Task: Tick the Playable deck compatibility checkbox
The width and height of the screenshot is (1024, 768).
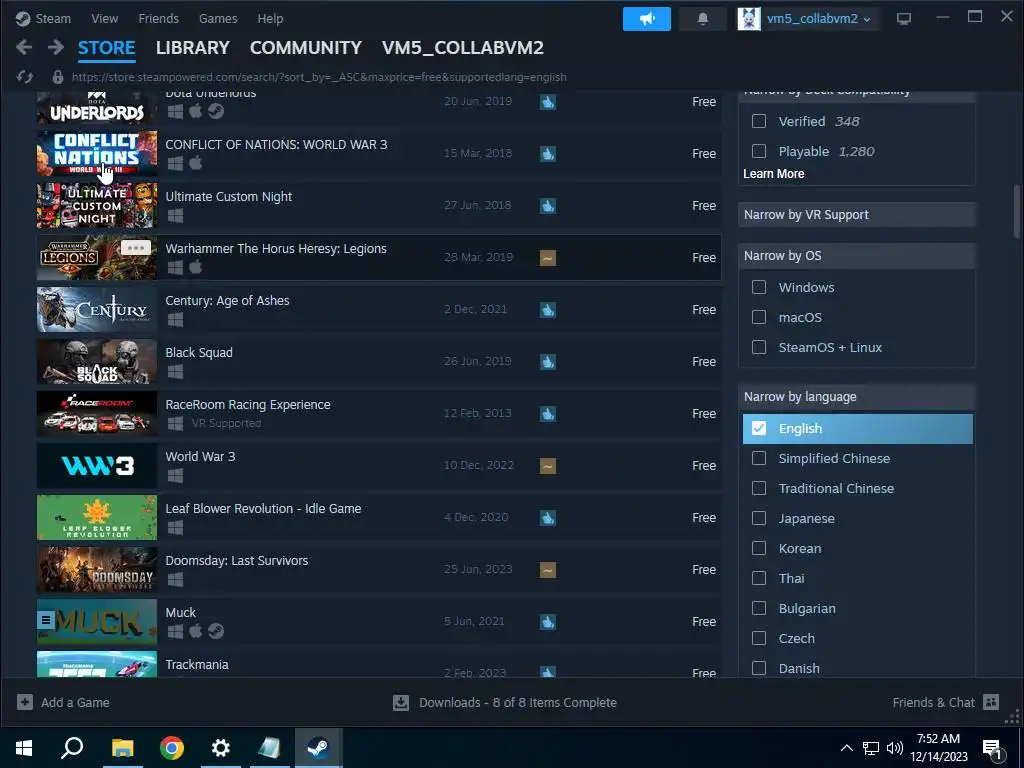Action: pyautogui.click(x=759, y=151)
